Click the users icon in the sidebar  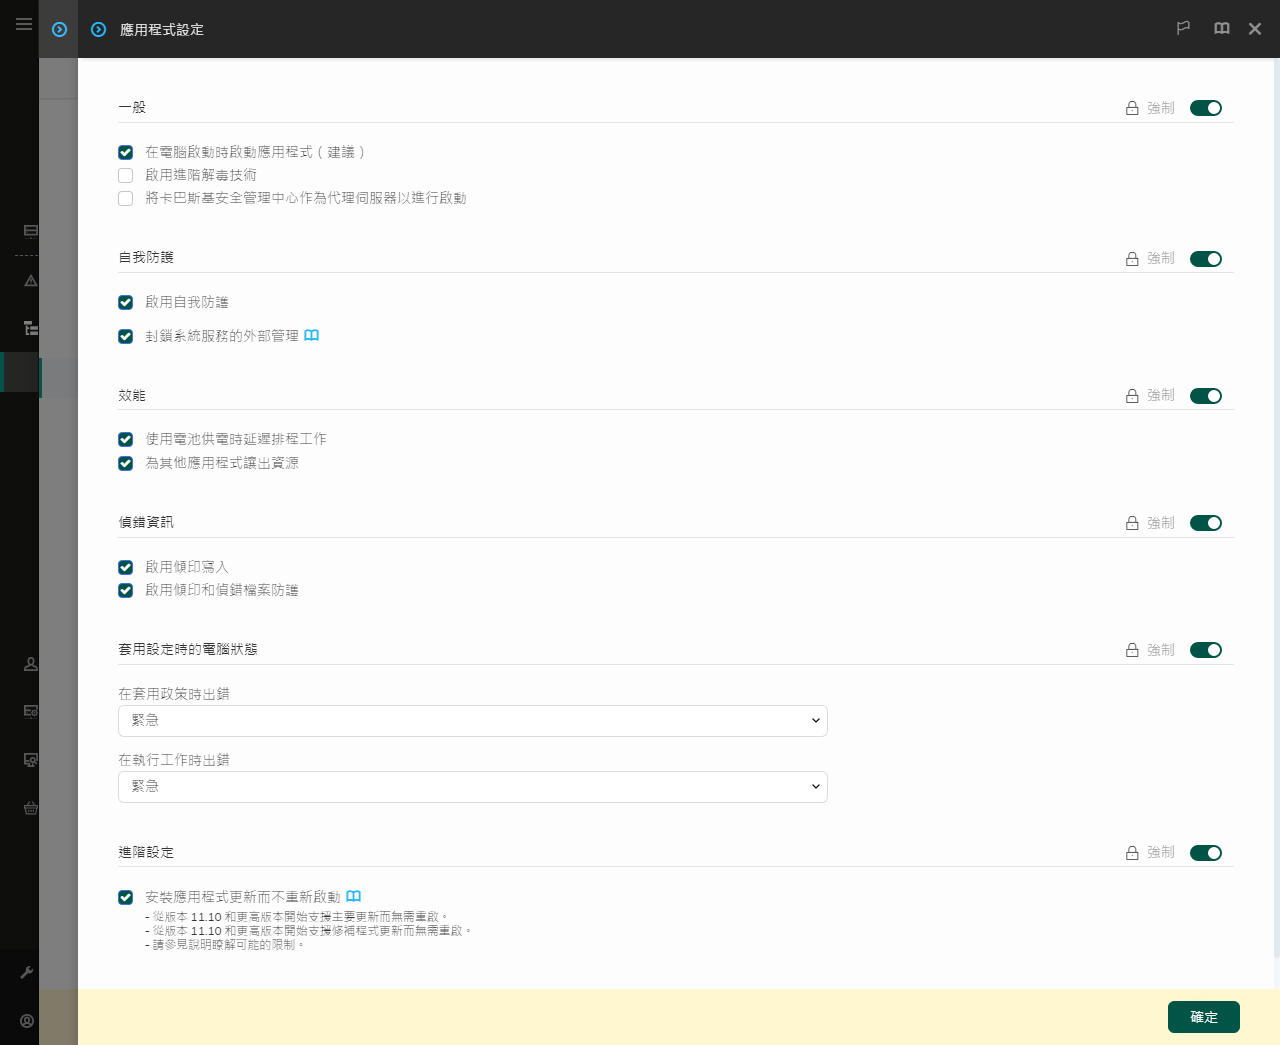click(30, 664)
